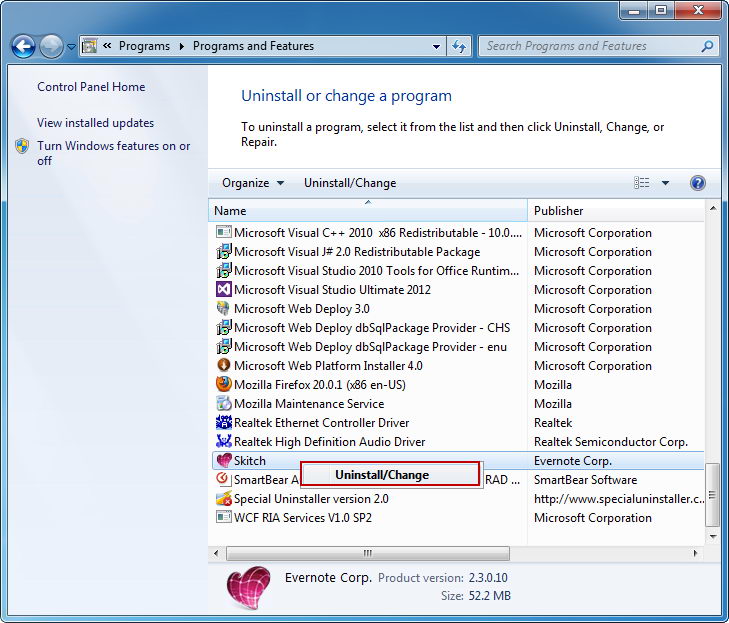Select WCF RIA Services V1.0 SP2 name

tap(303, 518)
